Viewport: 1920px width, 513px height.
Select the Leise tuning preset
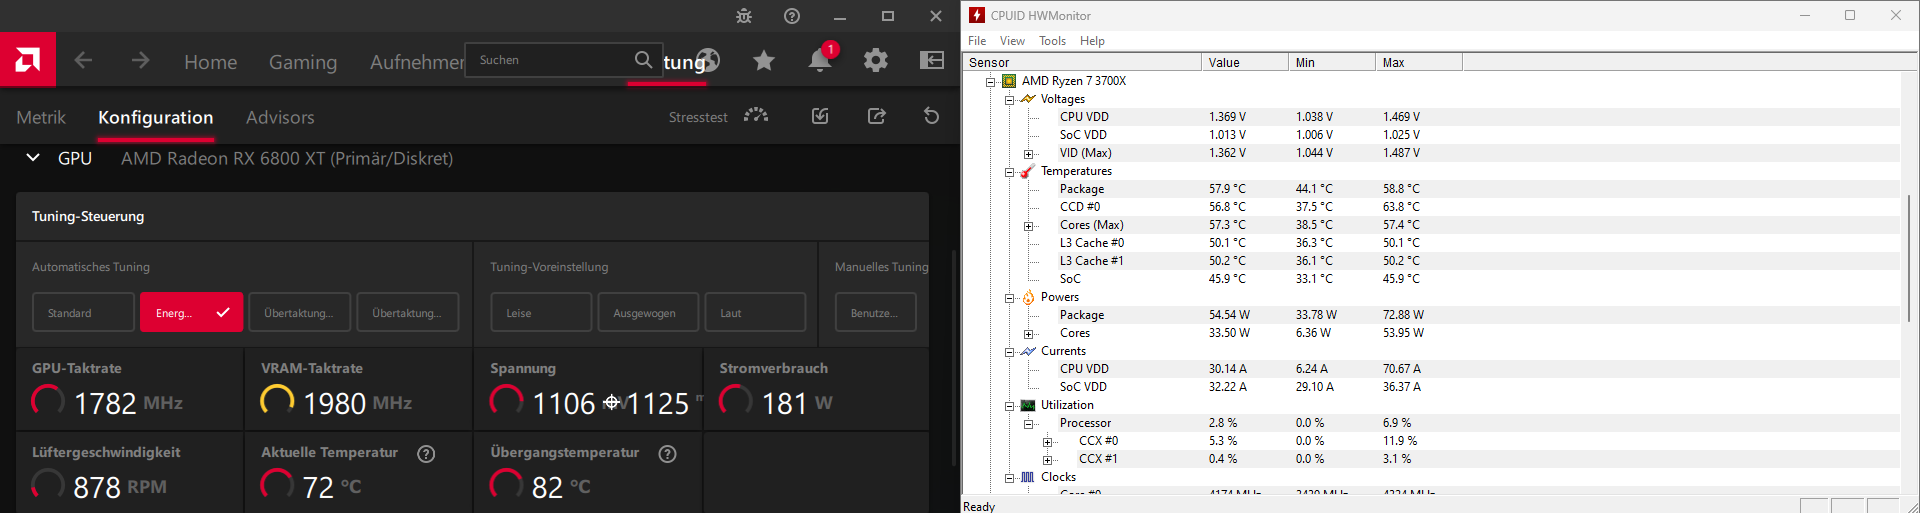point(541,312)
